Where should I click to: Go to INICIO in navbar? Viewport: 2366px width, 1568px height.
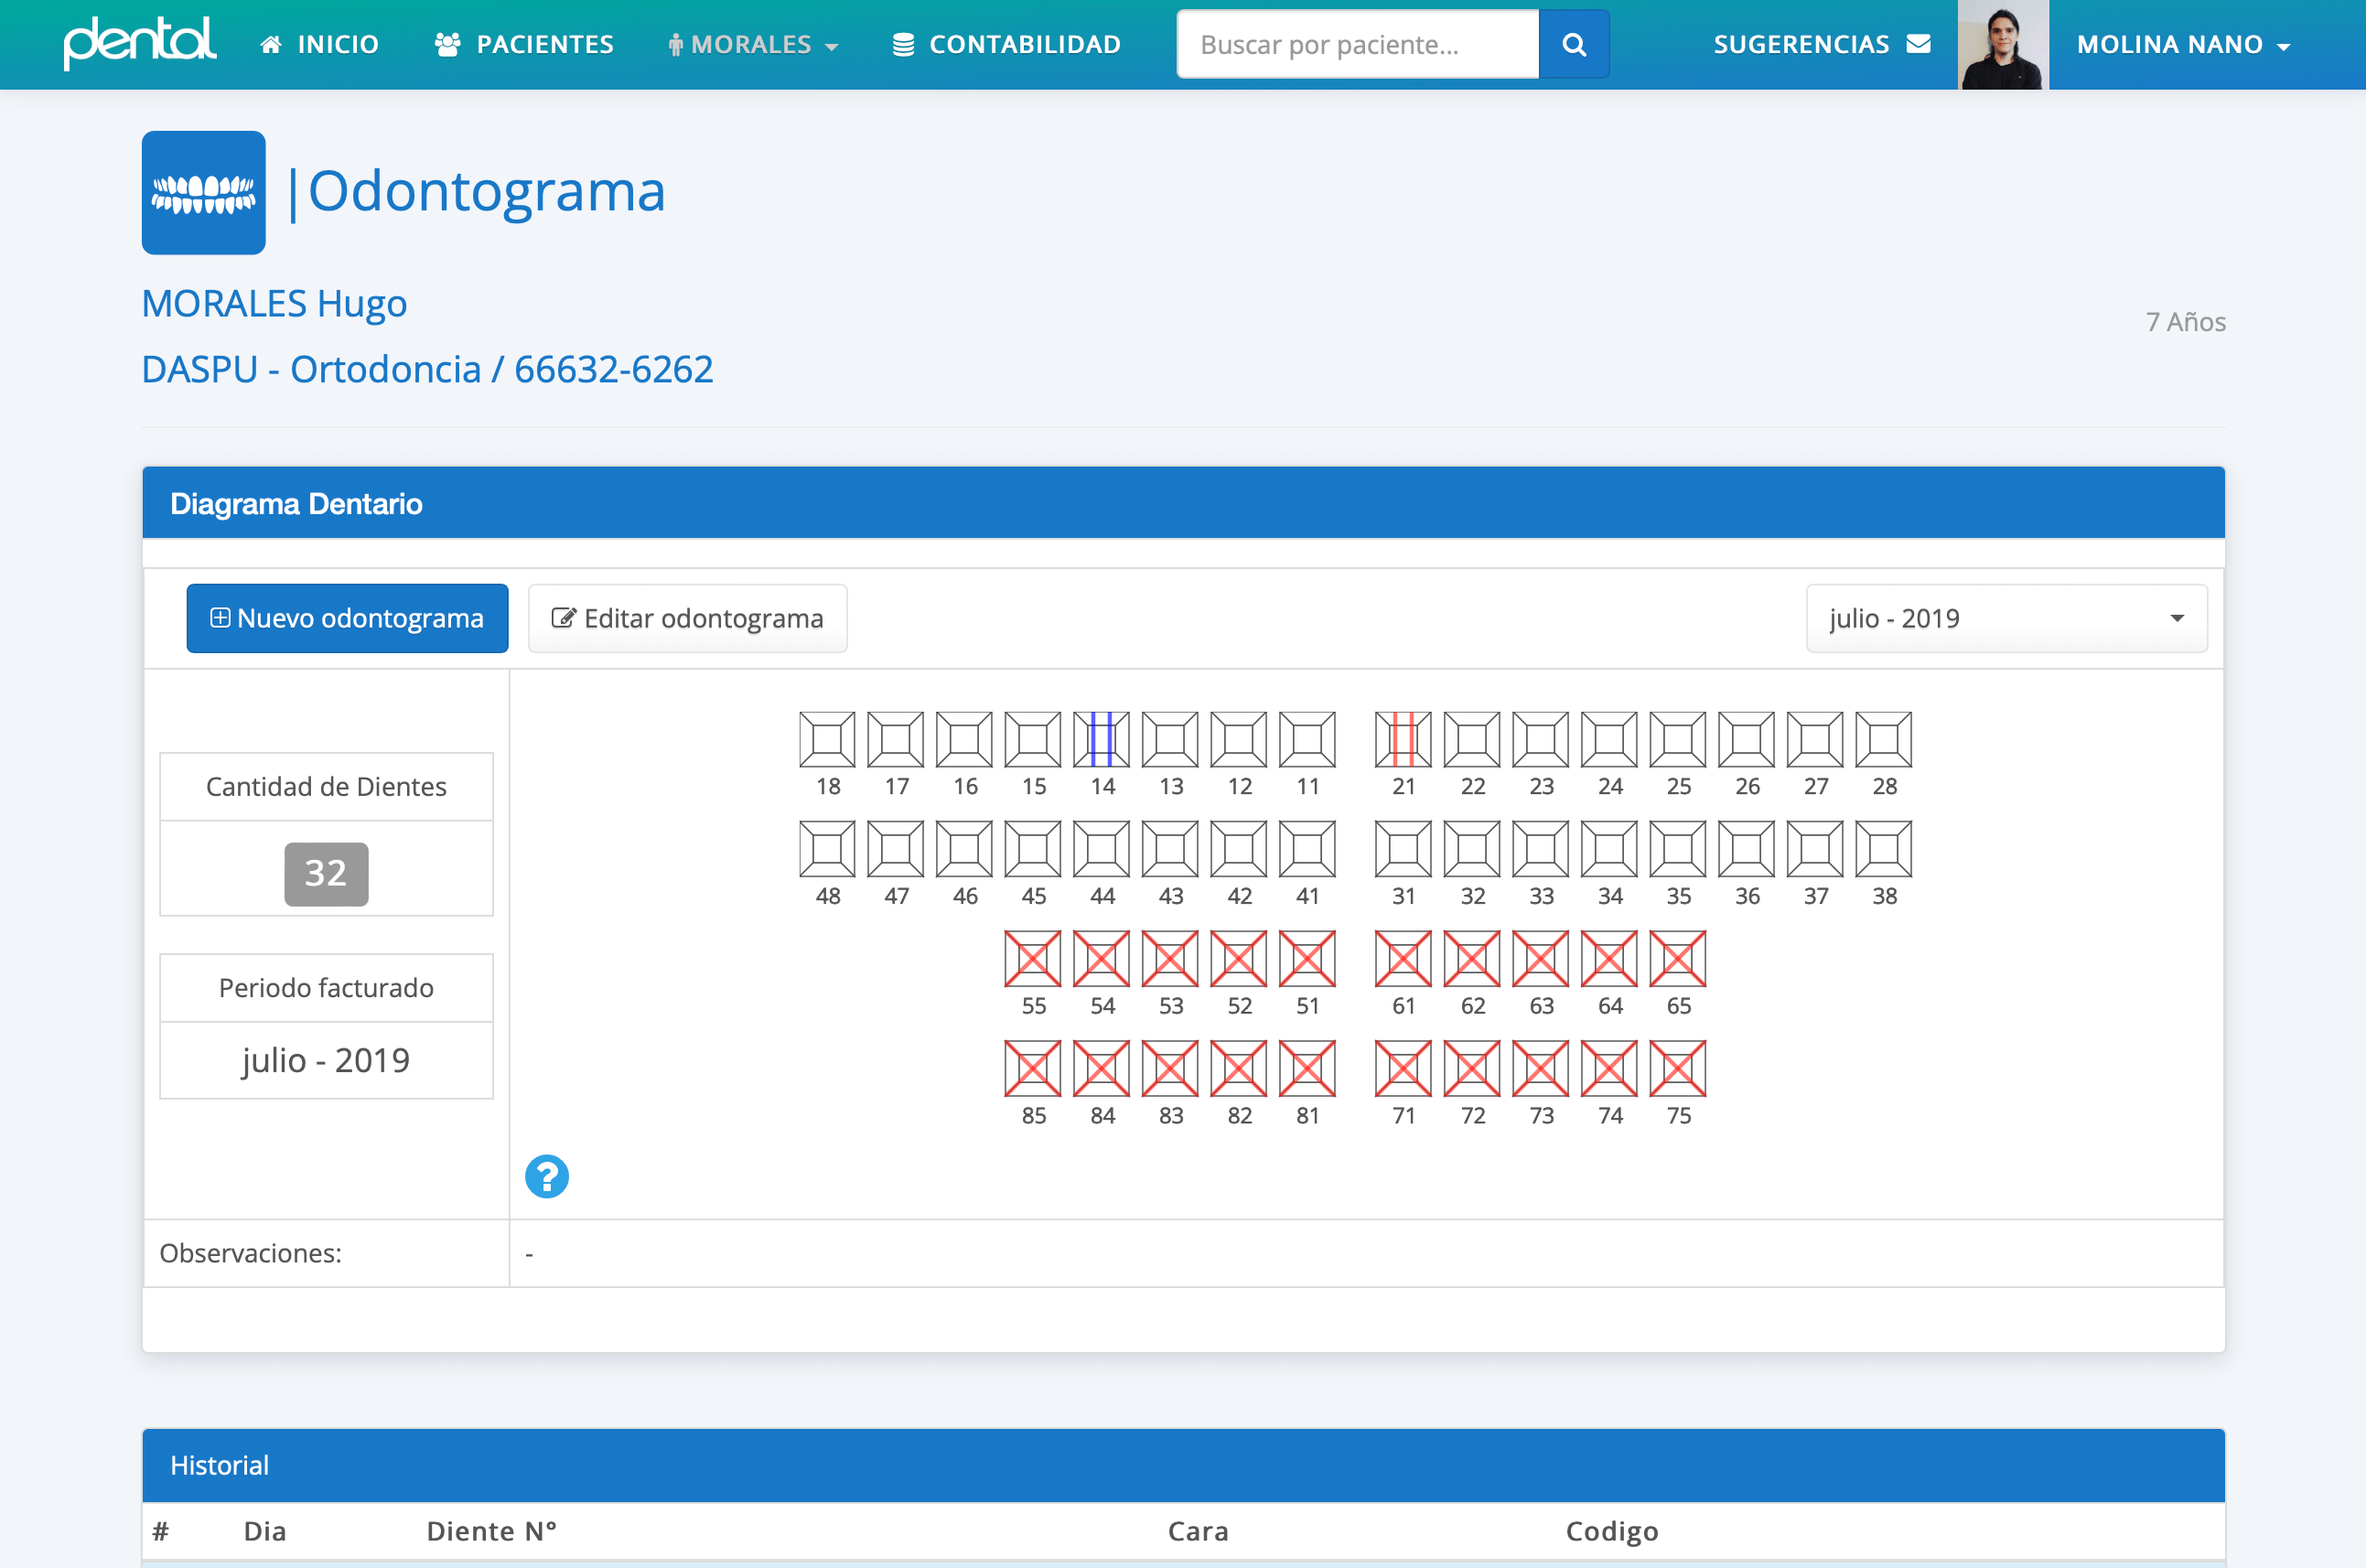point(319,44)
